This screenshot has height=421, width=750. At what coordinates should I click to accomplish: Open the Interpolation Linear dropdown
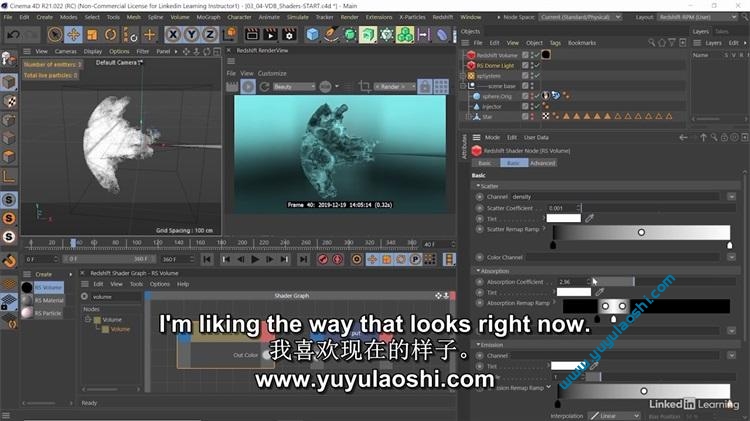tap(614, 416)
